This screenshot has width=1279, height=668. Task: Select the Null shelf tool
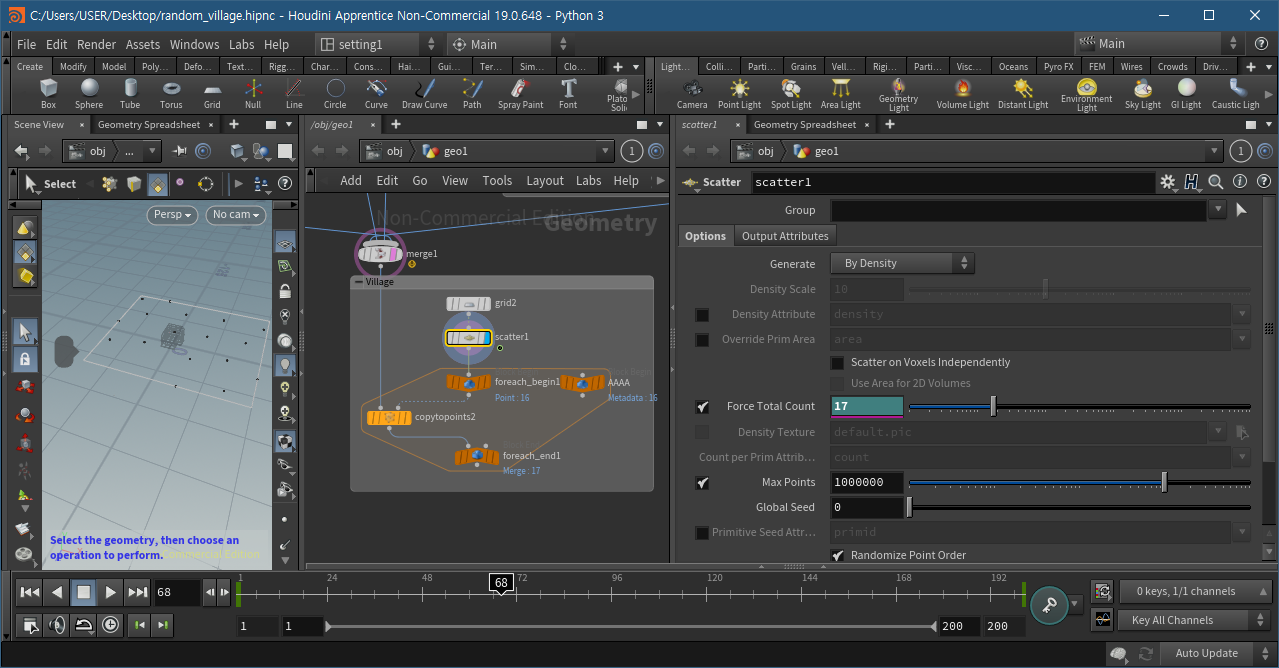pos(253,94)
